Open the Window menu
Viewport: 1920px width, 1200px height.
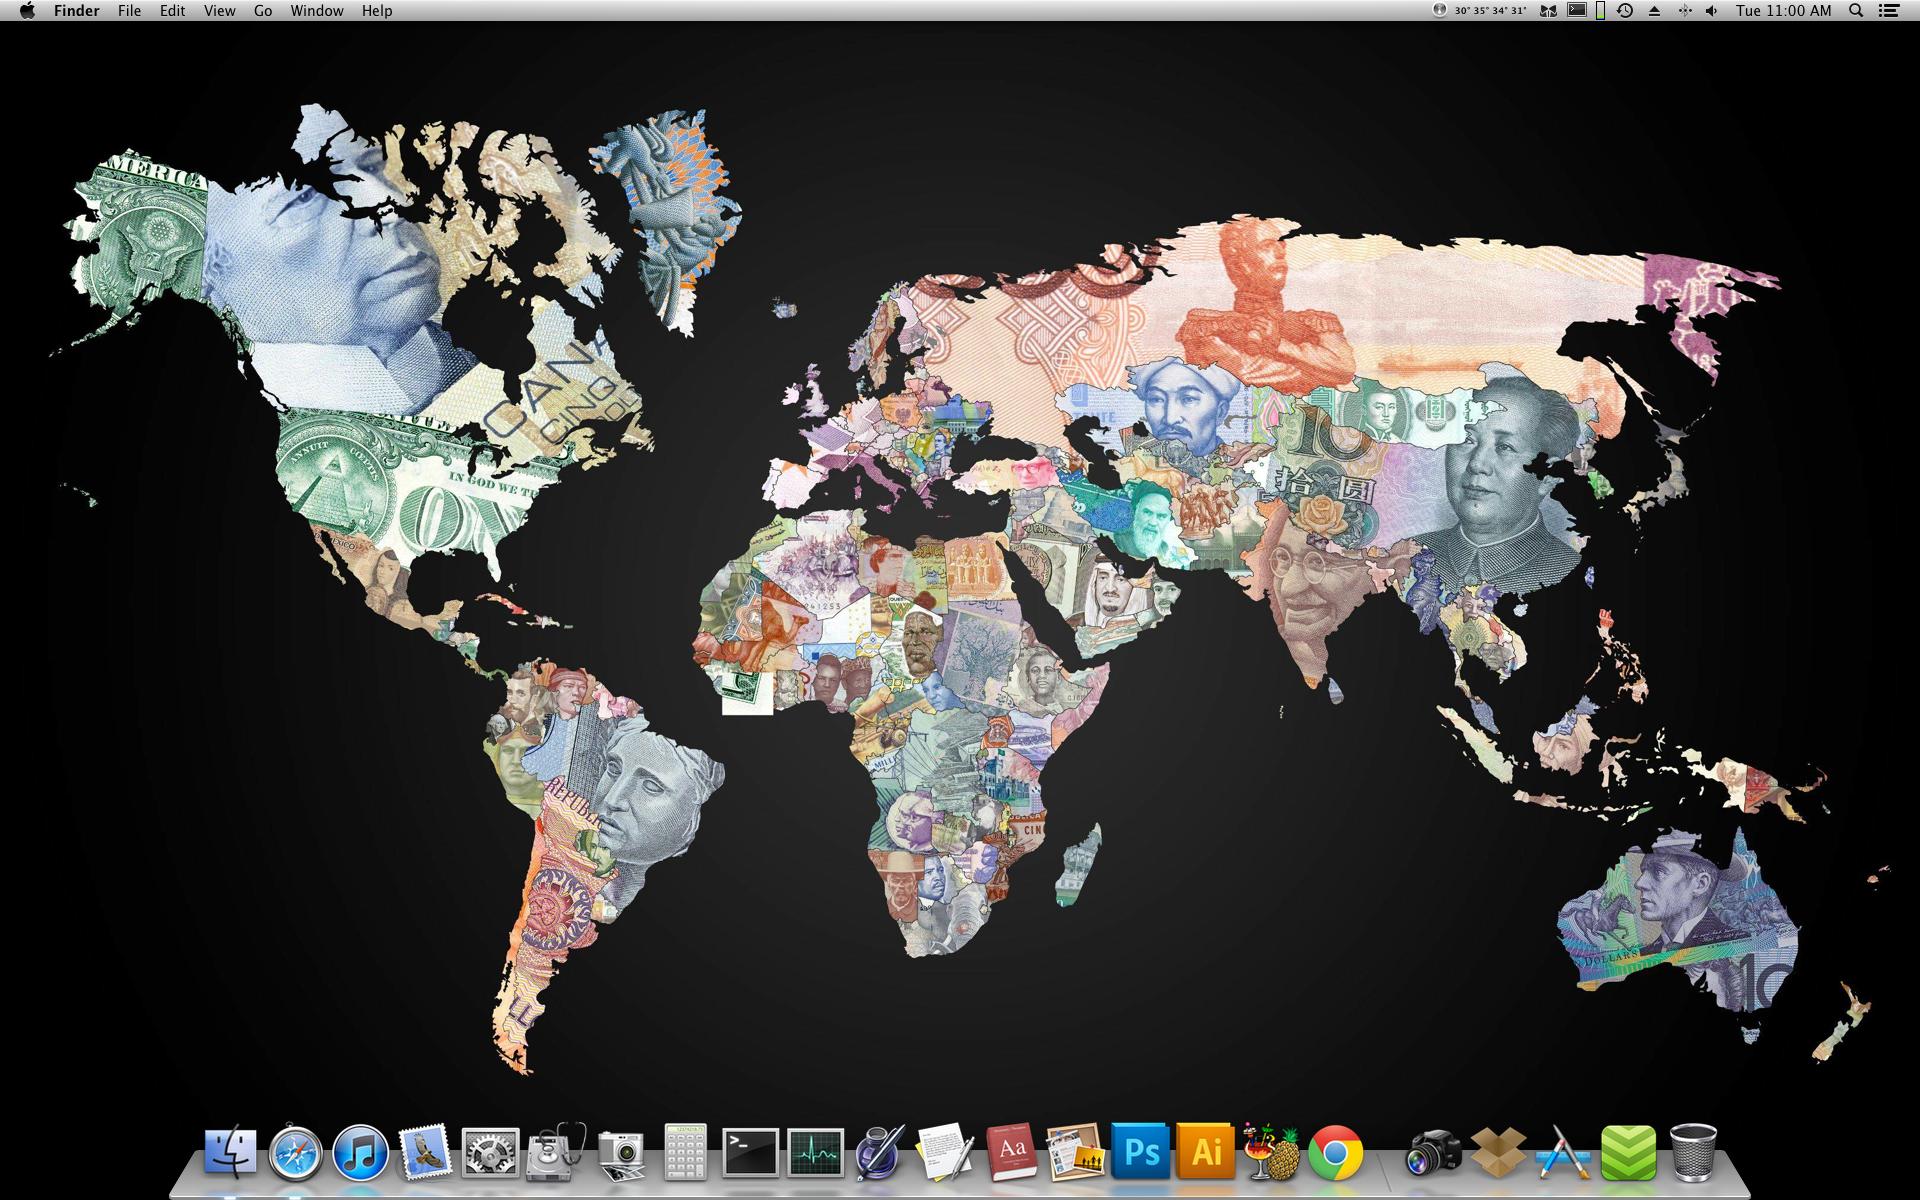(317, 11)
